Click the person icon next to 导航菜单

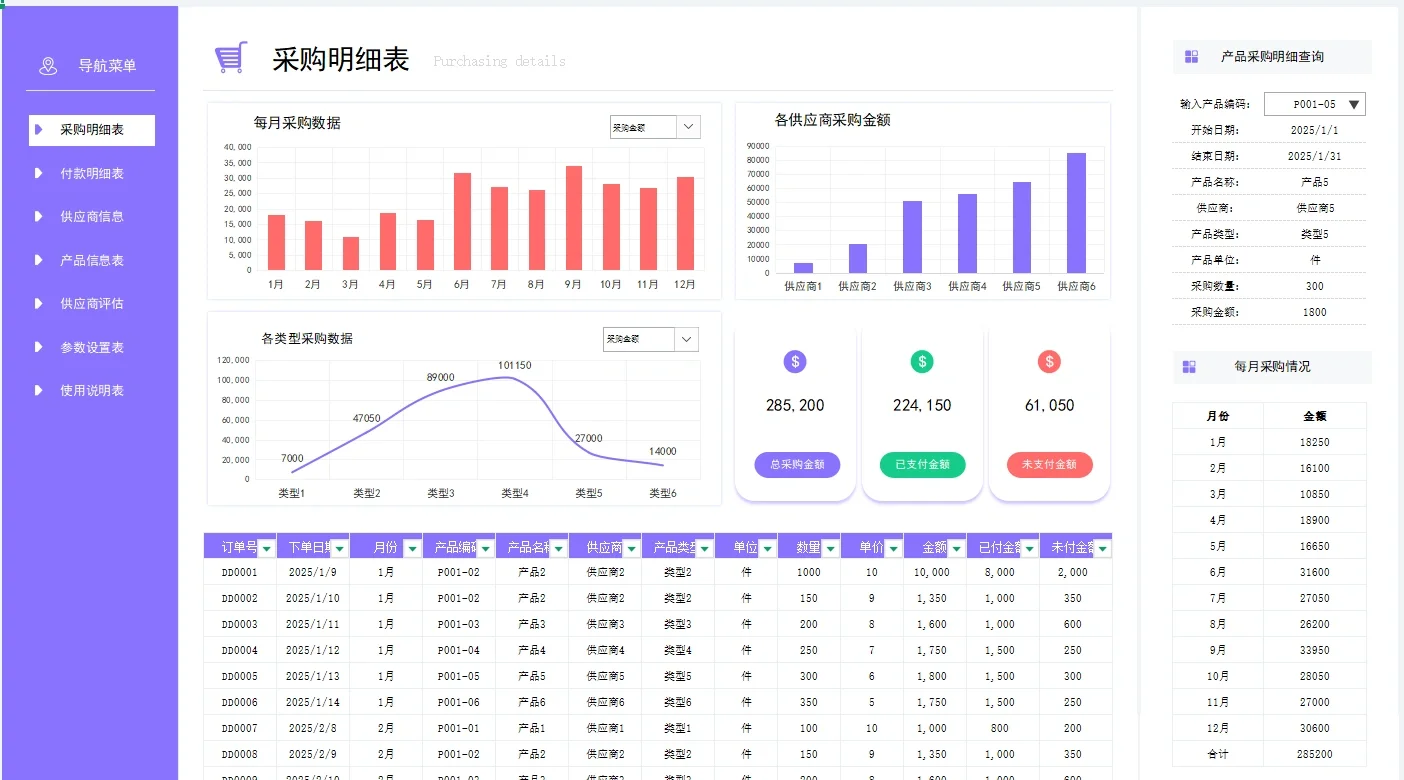tap(47, 64)
